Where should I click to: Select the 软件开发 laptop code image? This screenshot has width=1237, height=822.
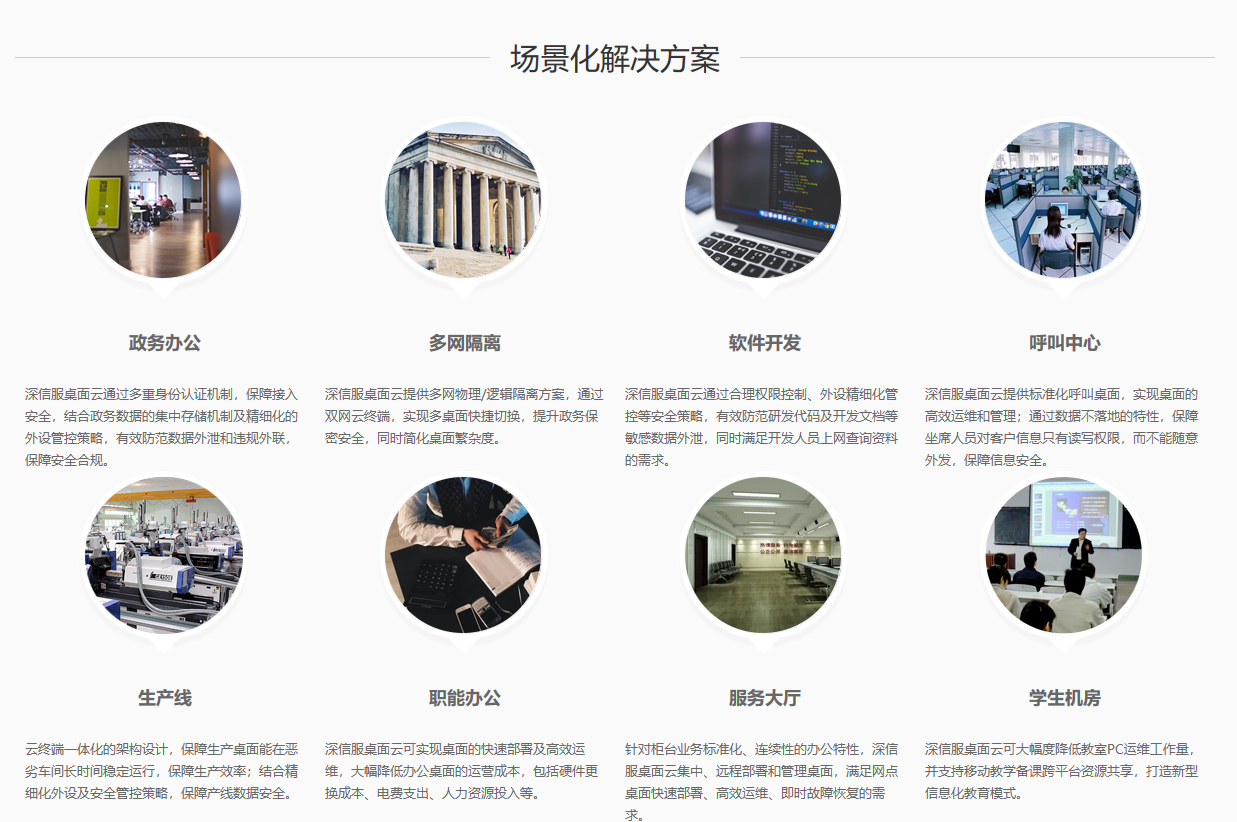pyautogui.click(x=763, y=200)
